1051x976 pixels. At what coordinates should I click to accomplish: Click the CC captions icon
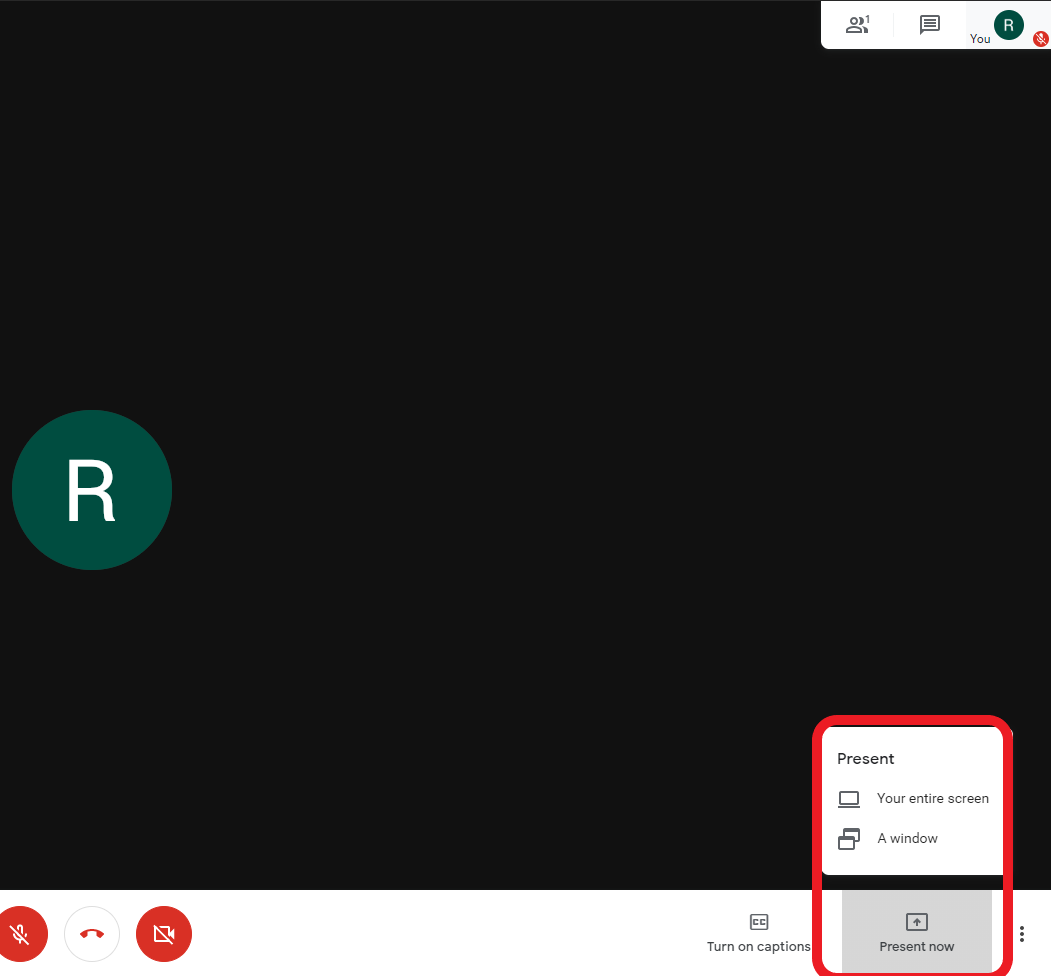pos(759,922)
